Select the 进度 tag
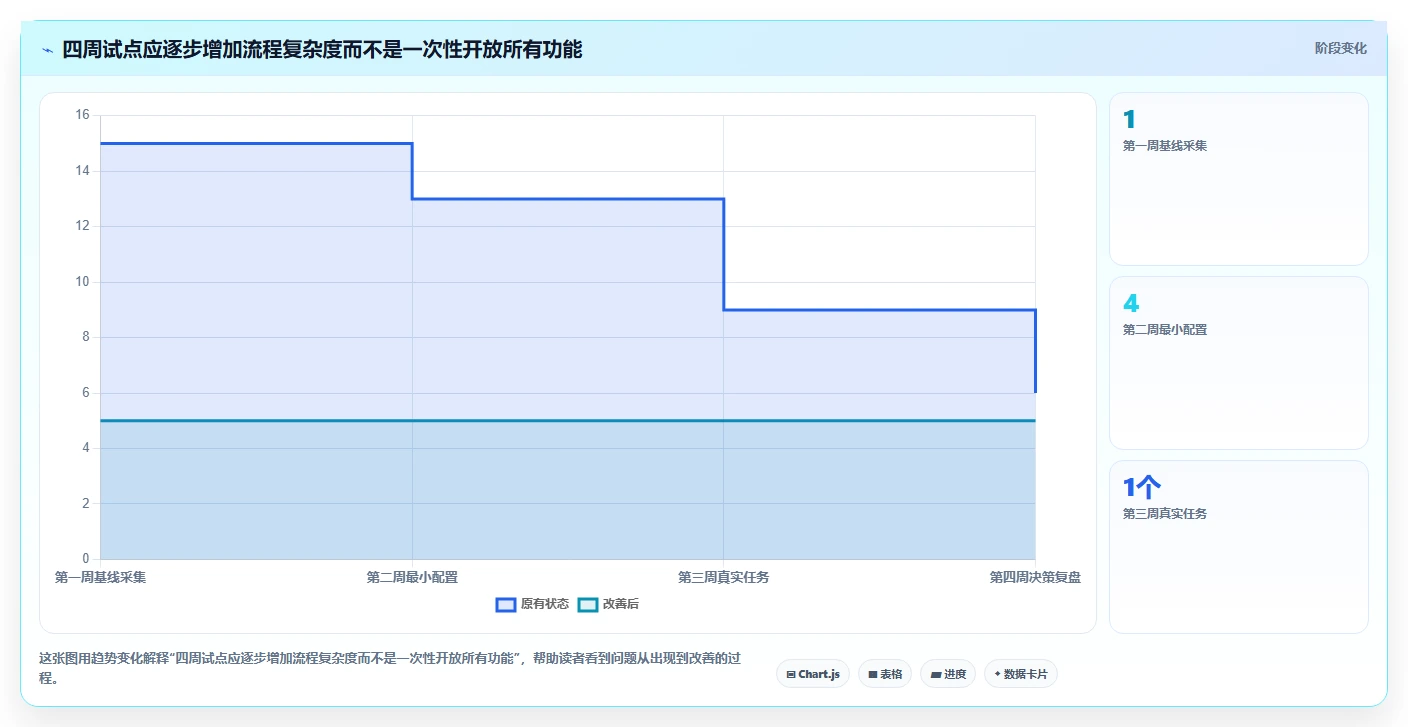This screenshot has width=1408, height=727. (x=948, y=674)
